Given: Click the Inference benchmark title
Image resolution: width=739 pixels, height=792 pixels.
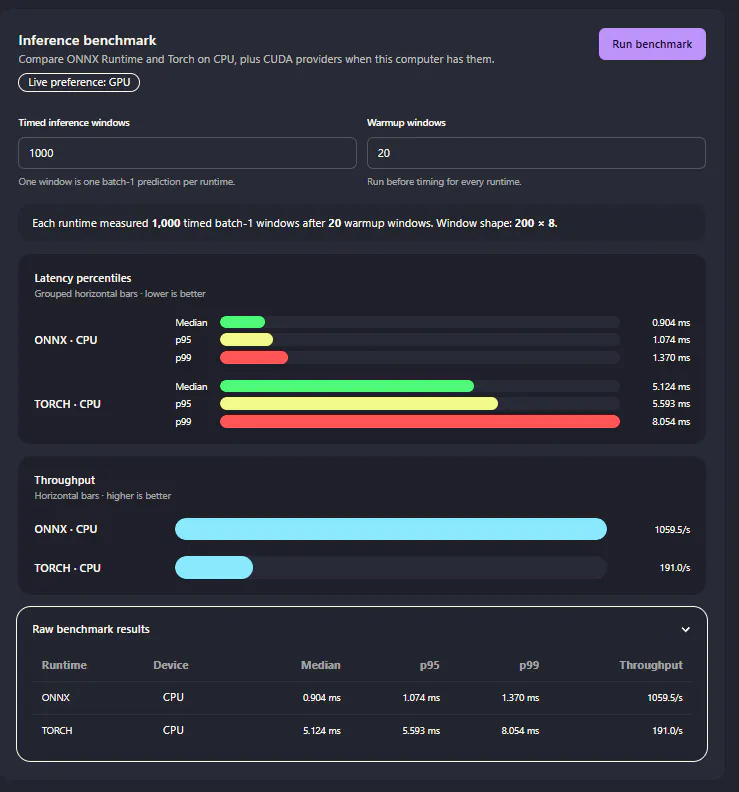Looking at the screenshot, I should coord(87,40).
